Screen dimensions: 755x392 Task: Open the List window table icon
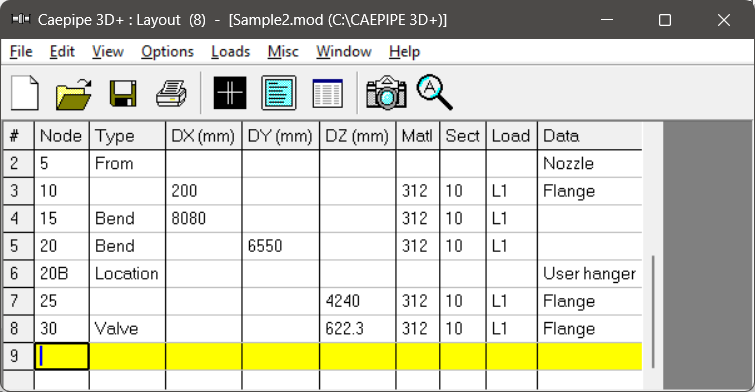[x=327, y=93]
